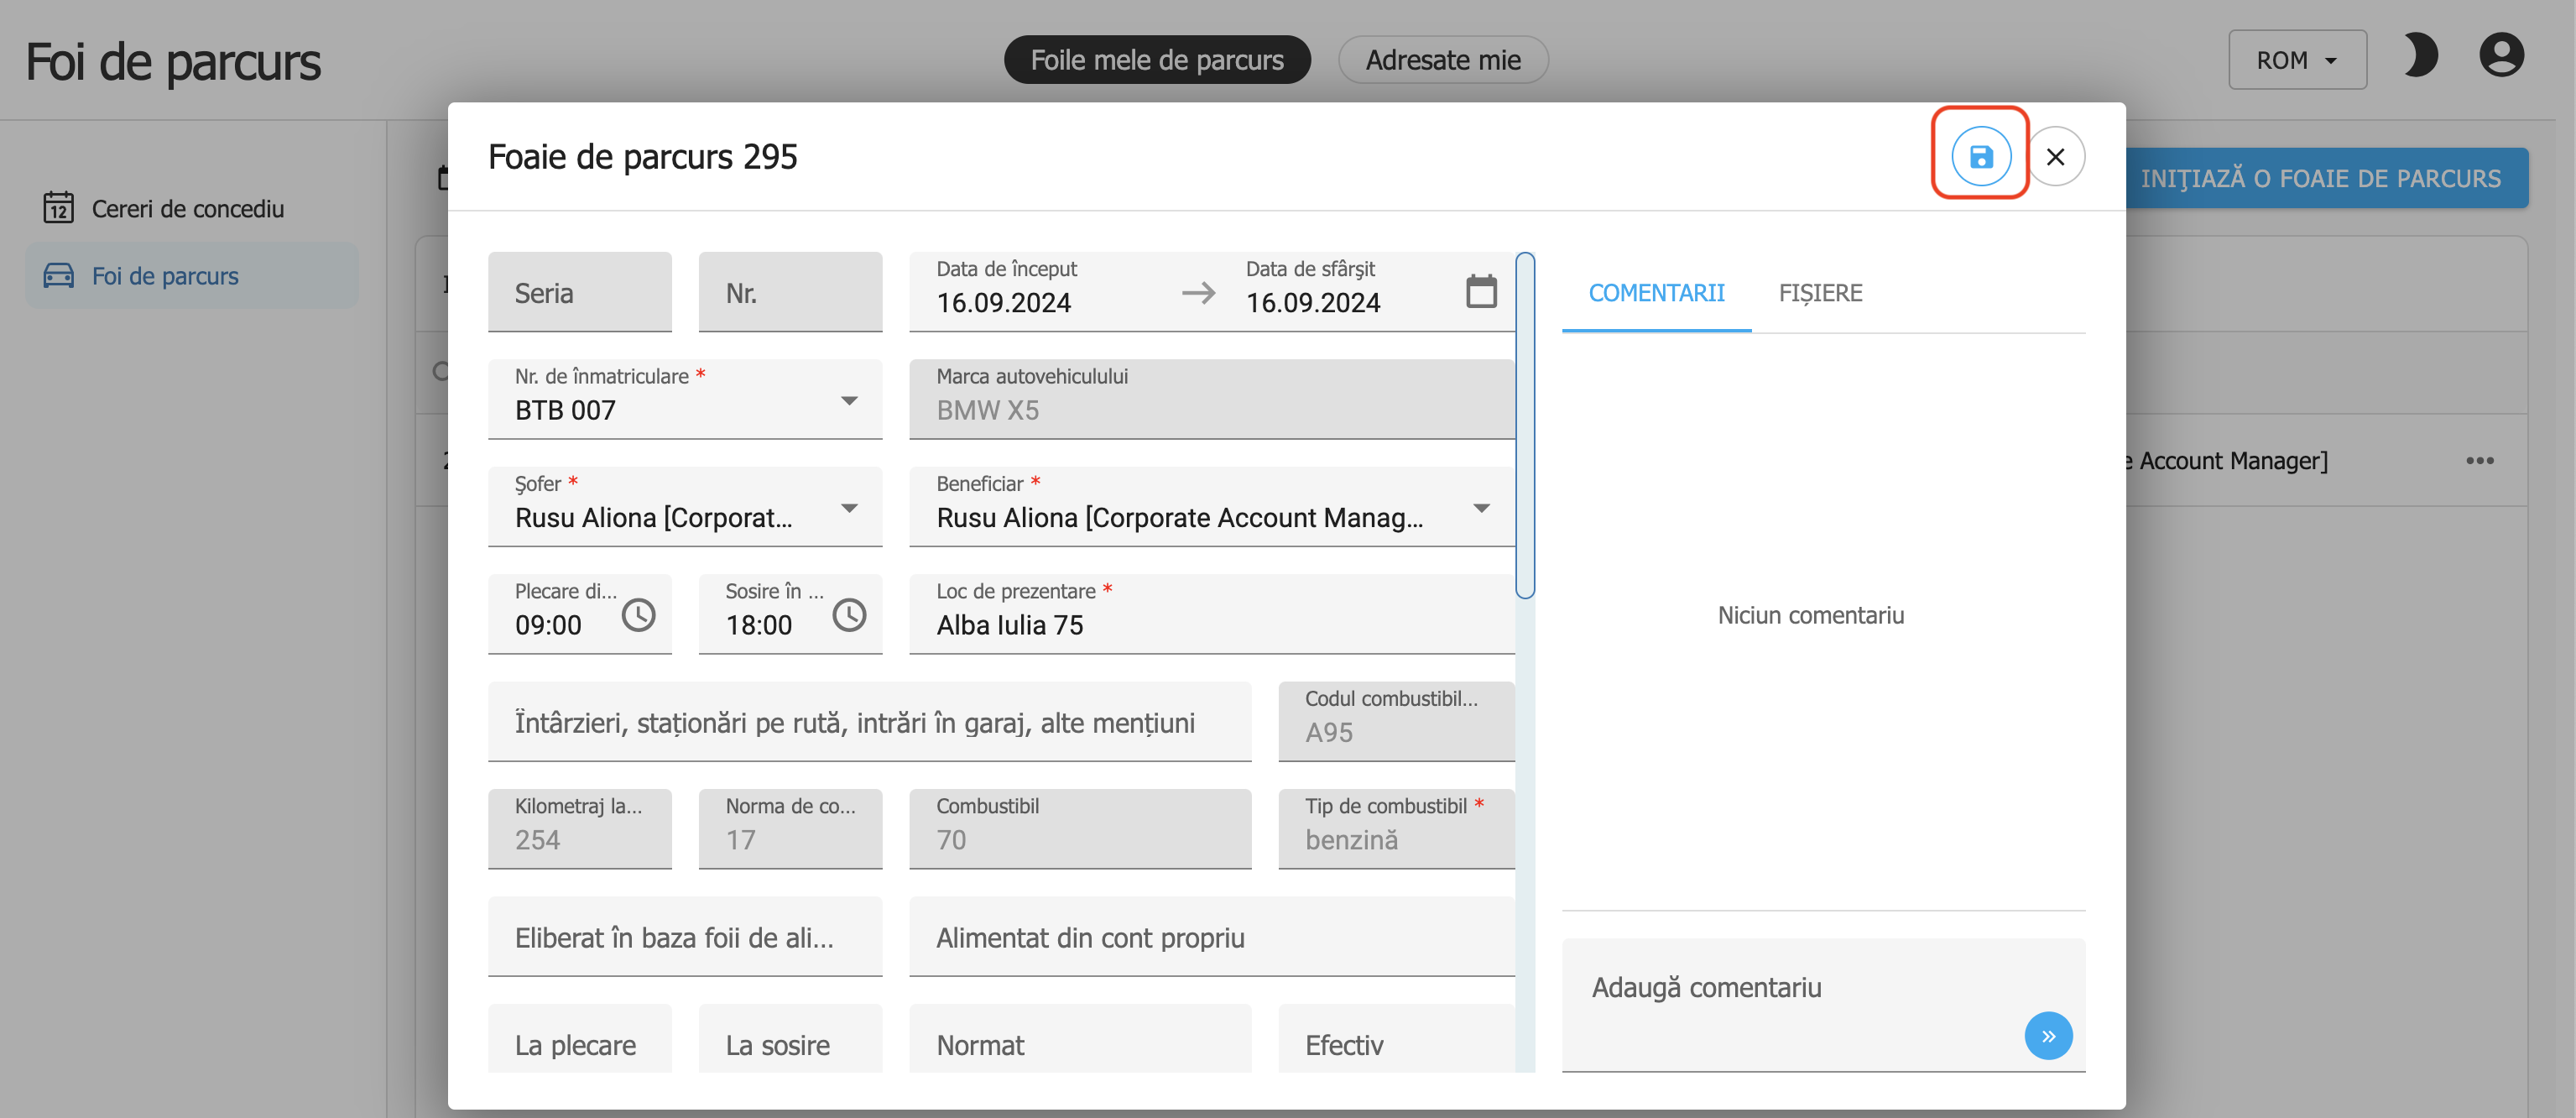Switch to Adresate mie view
2576x1118 pixels.
[1442, 60]
